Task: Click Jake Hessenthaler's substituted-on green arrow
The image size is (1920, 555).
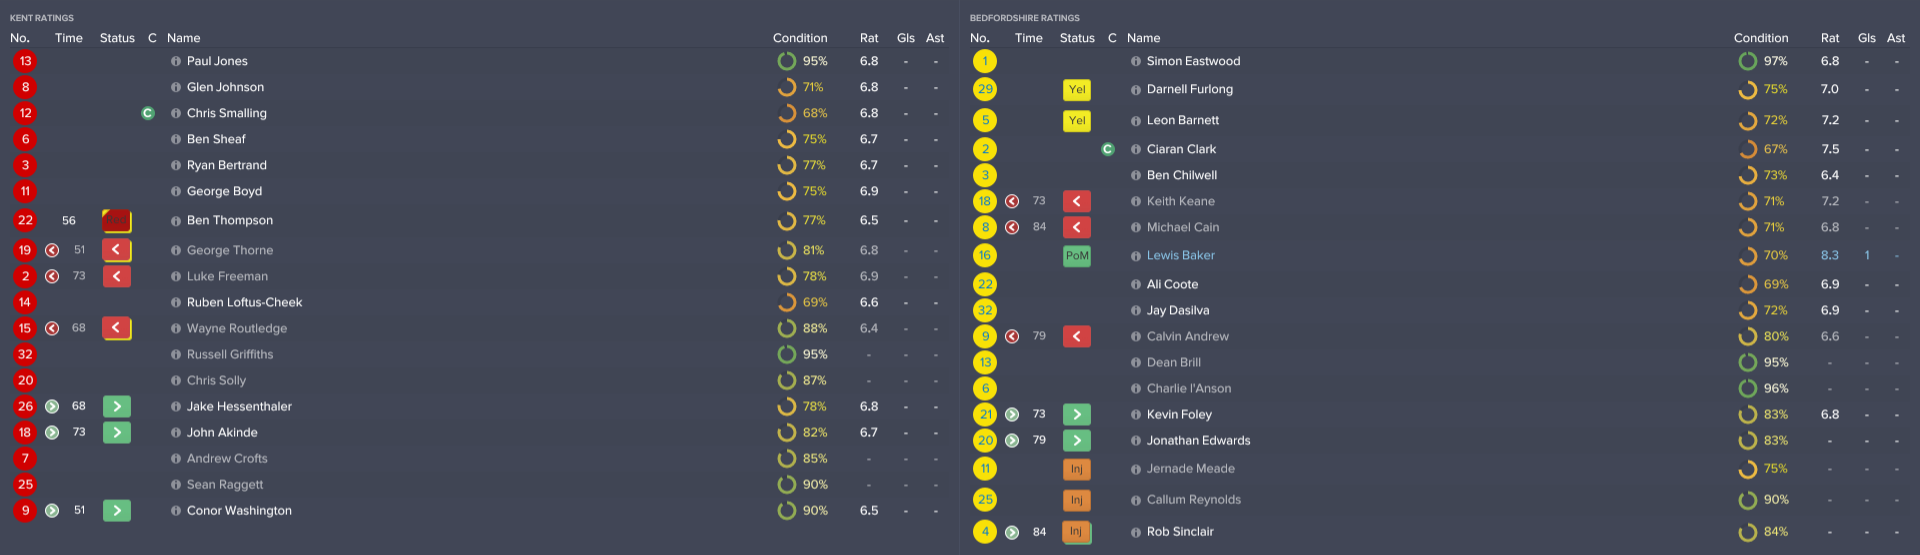Action: tap(116, 406)
